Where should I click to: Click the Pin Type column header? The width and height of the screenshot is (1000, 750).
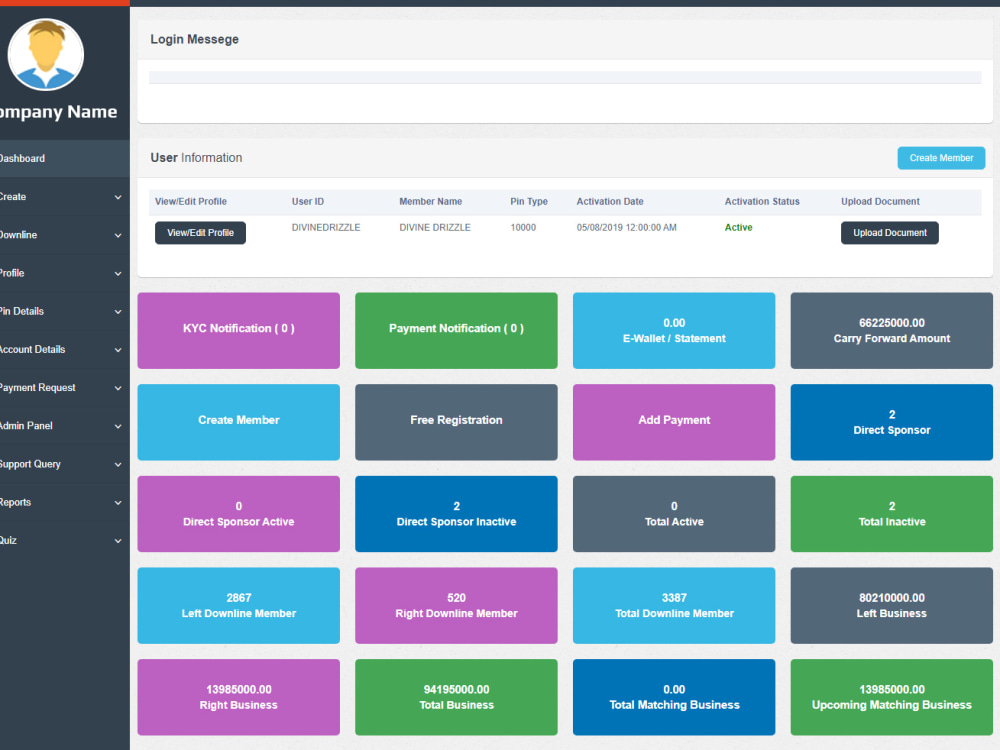click(x=529, y=202)
